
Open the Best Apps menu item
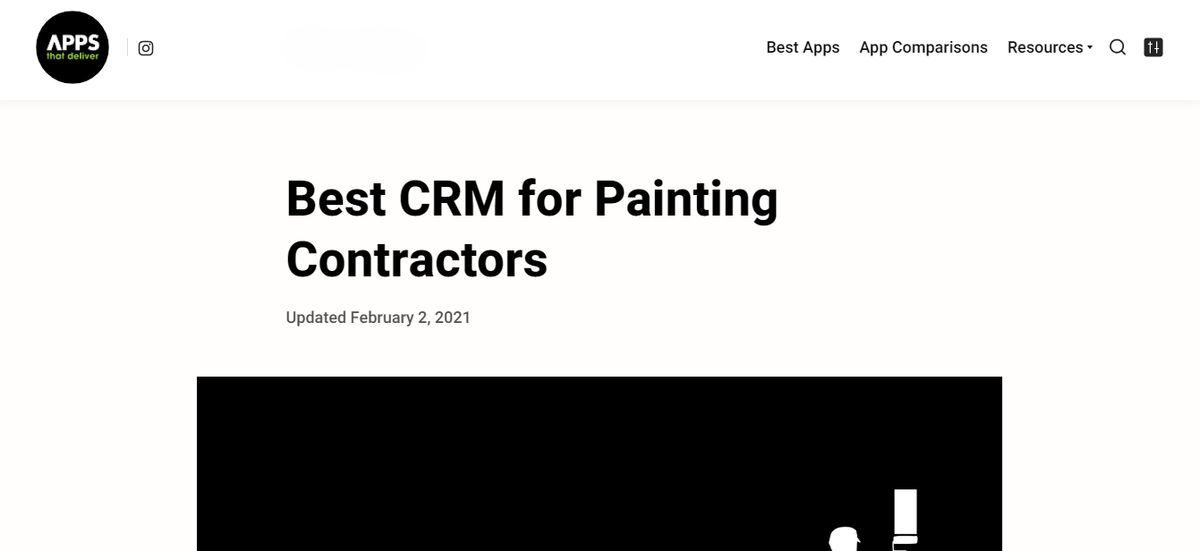click(x=803, y=47)
